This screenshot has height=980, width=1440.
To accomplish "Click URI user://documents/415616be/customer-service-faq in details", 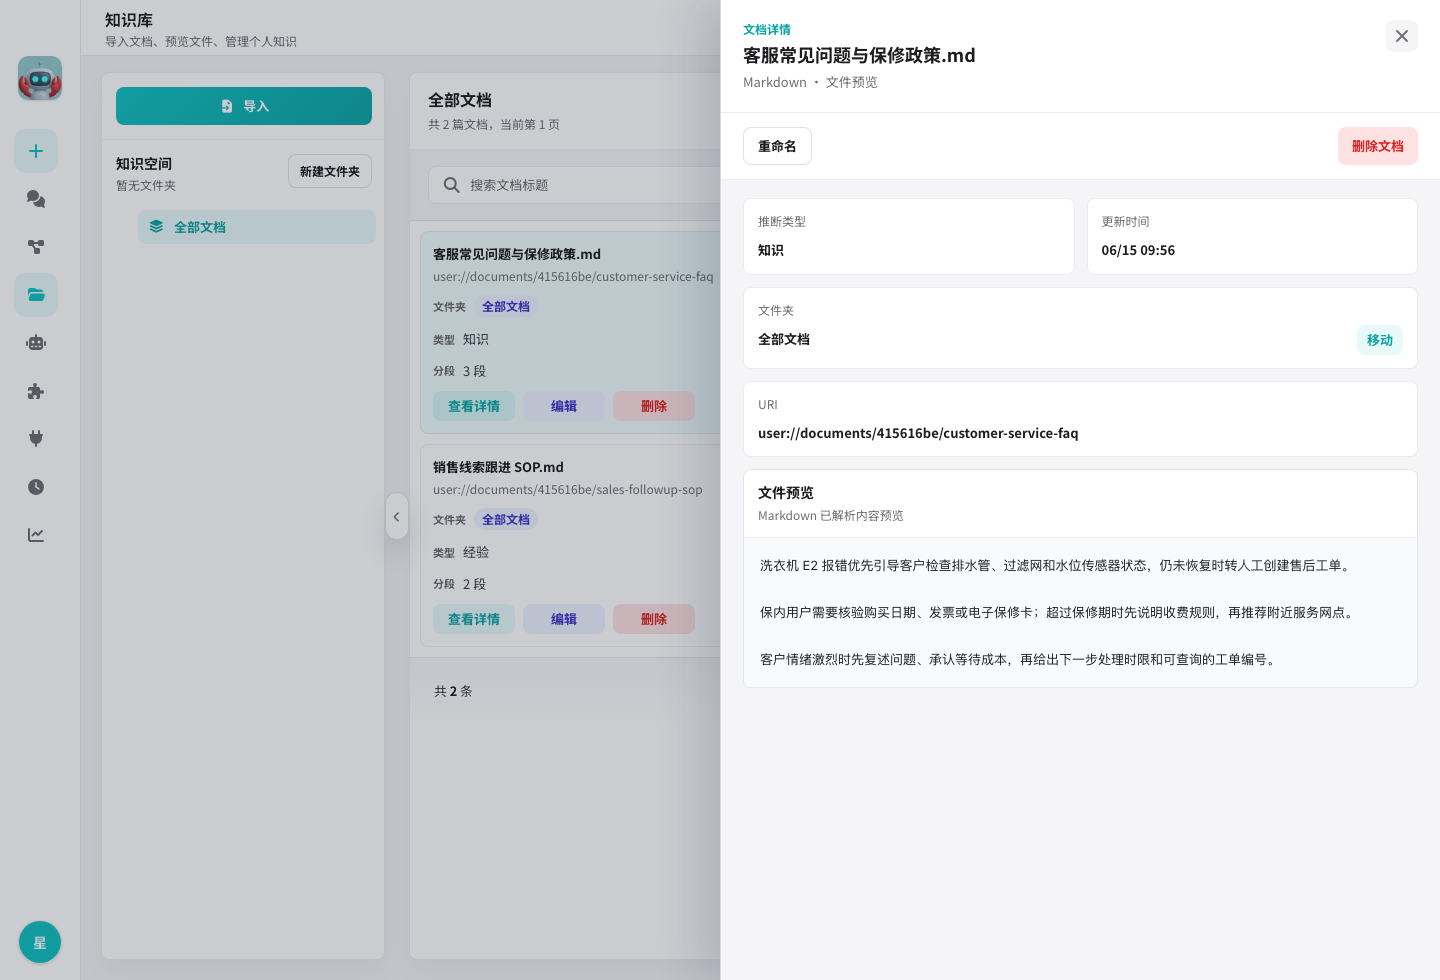I will coord(918,433).
